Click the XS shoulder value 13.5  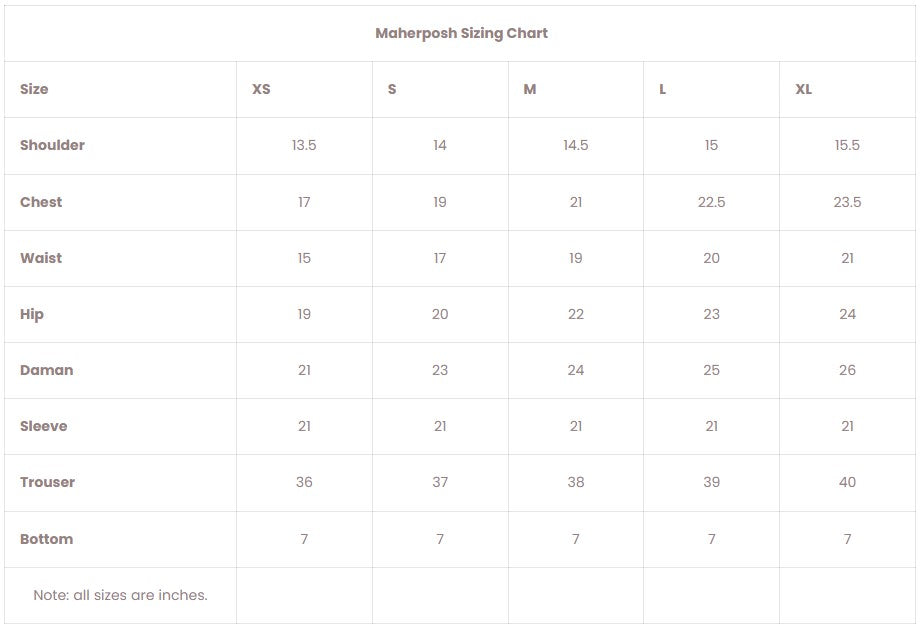click(304, 145)
